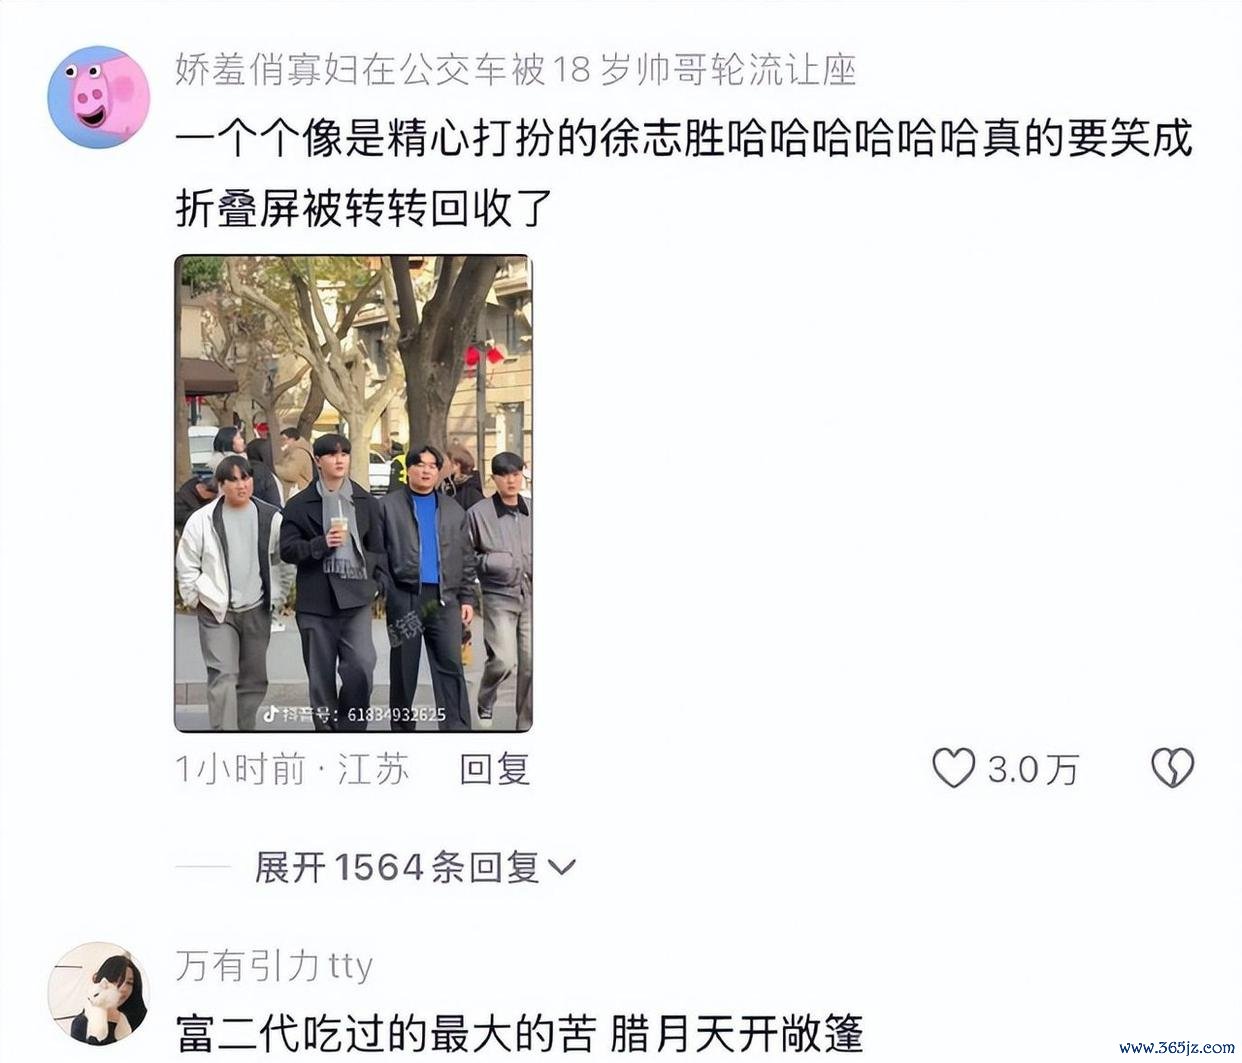Click the 3.0万 like count

pos(1033,769)
